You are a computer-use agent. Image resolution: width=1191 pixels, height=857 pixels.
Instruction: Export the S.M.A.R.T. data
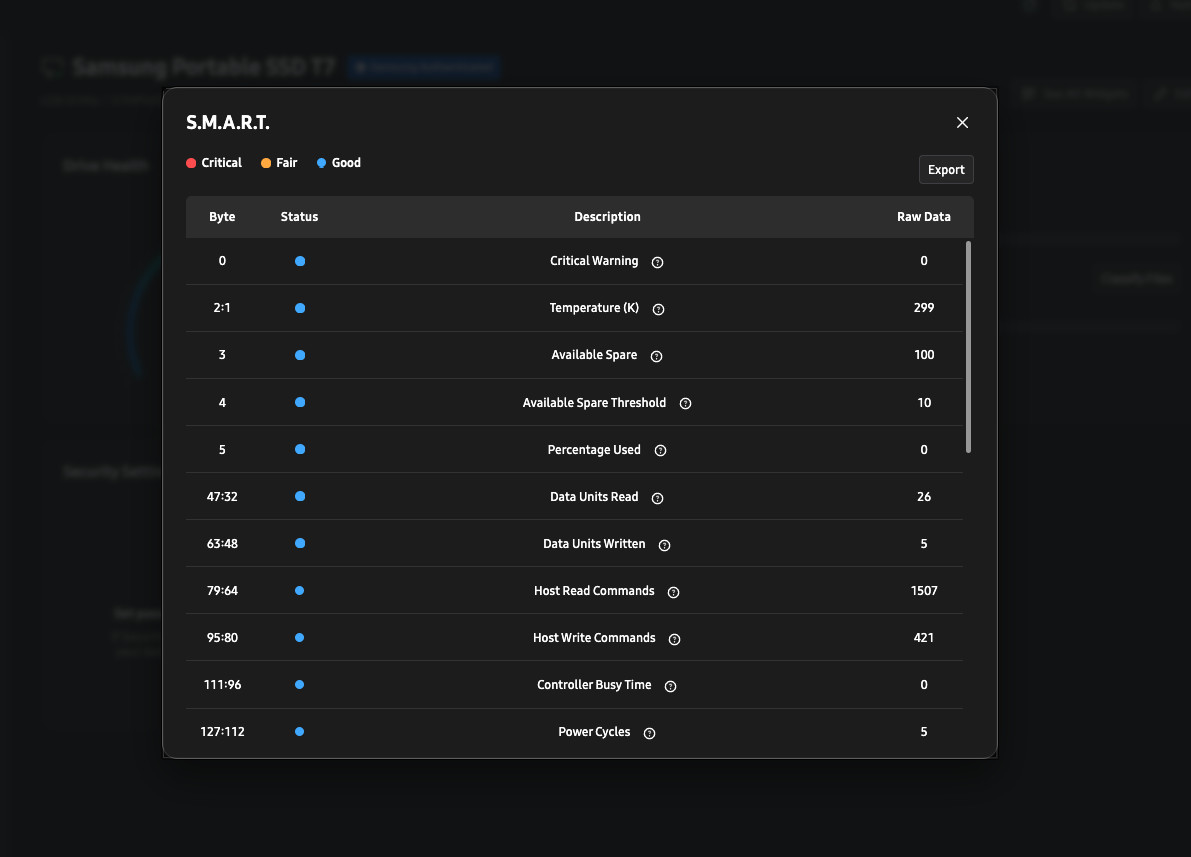946,169
